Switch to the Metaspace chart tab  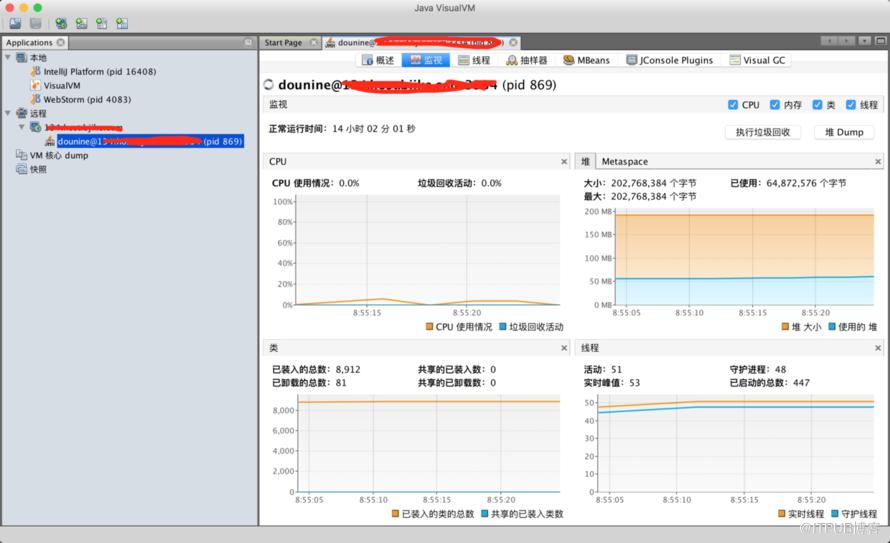click(624, 162)
